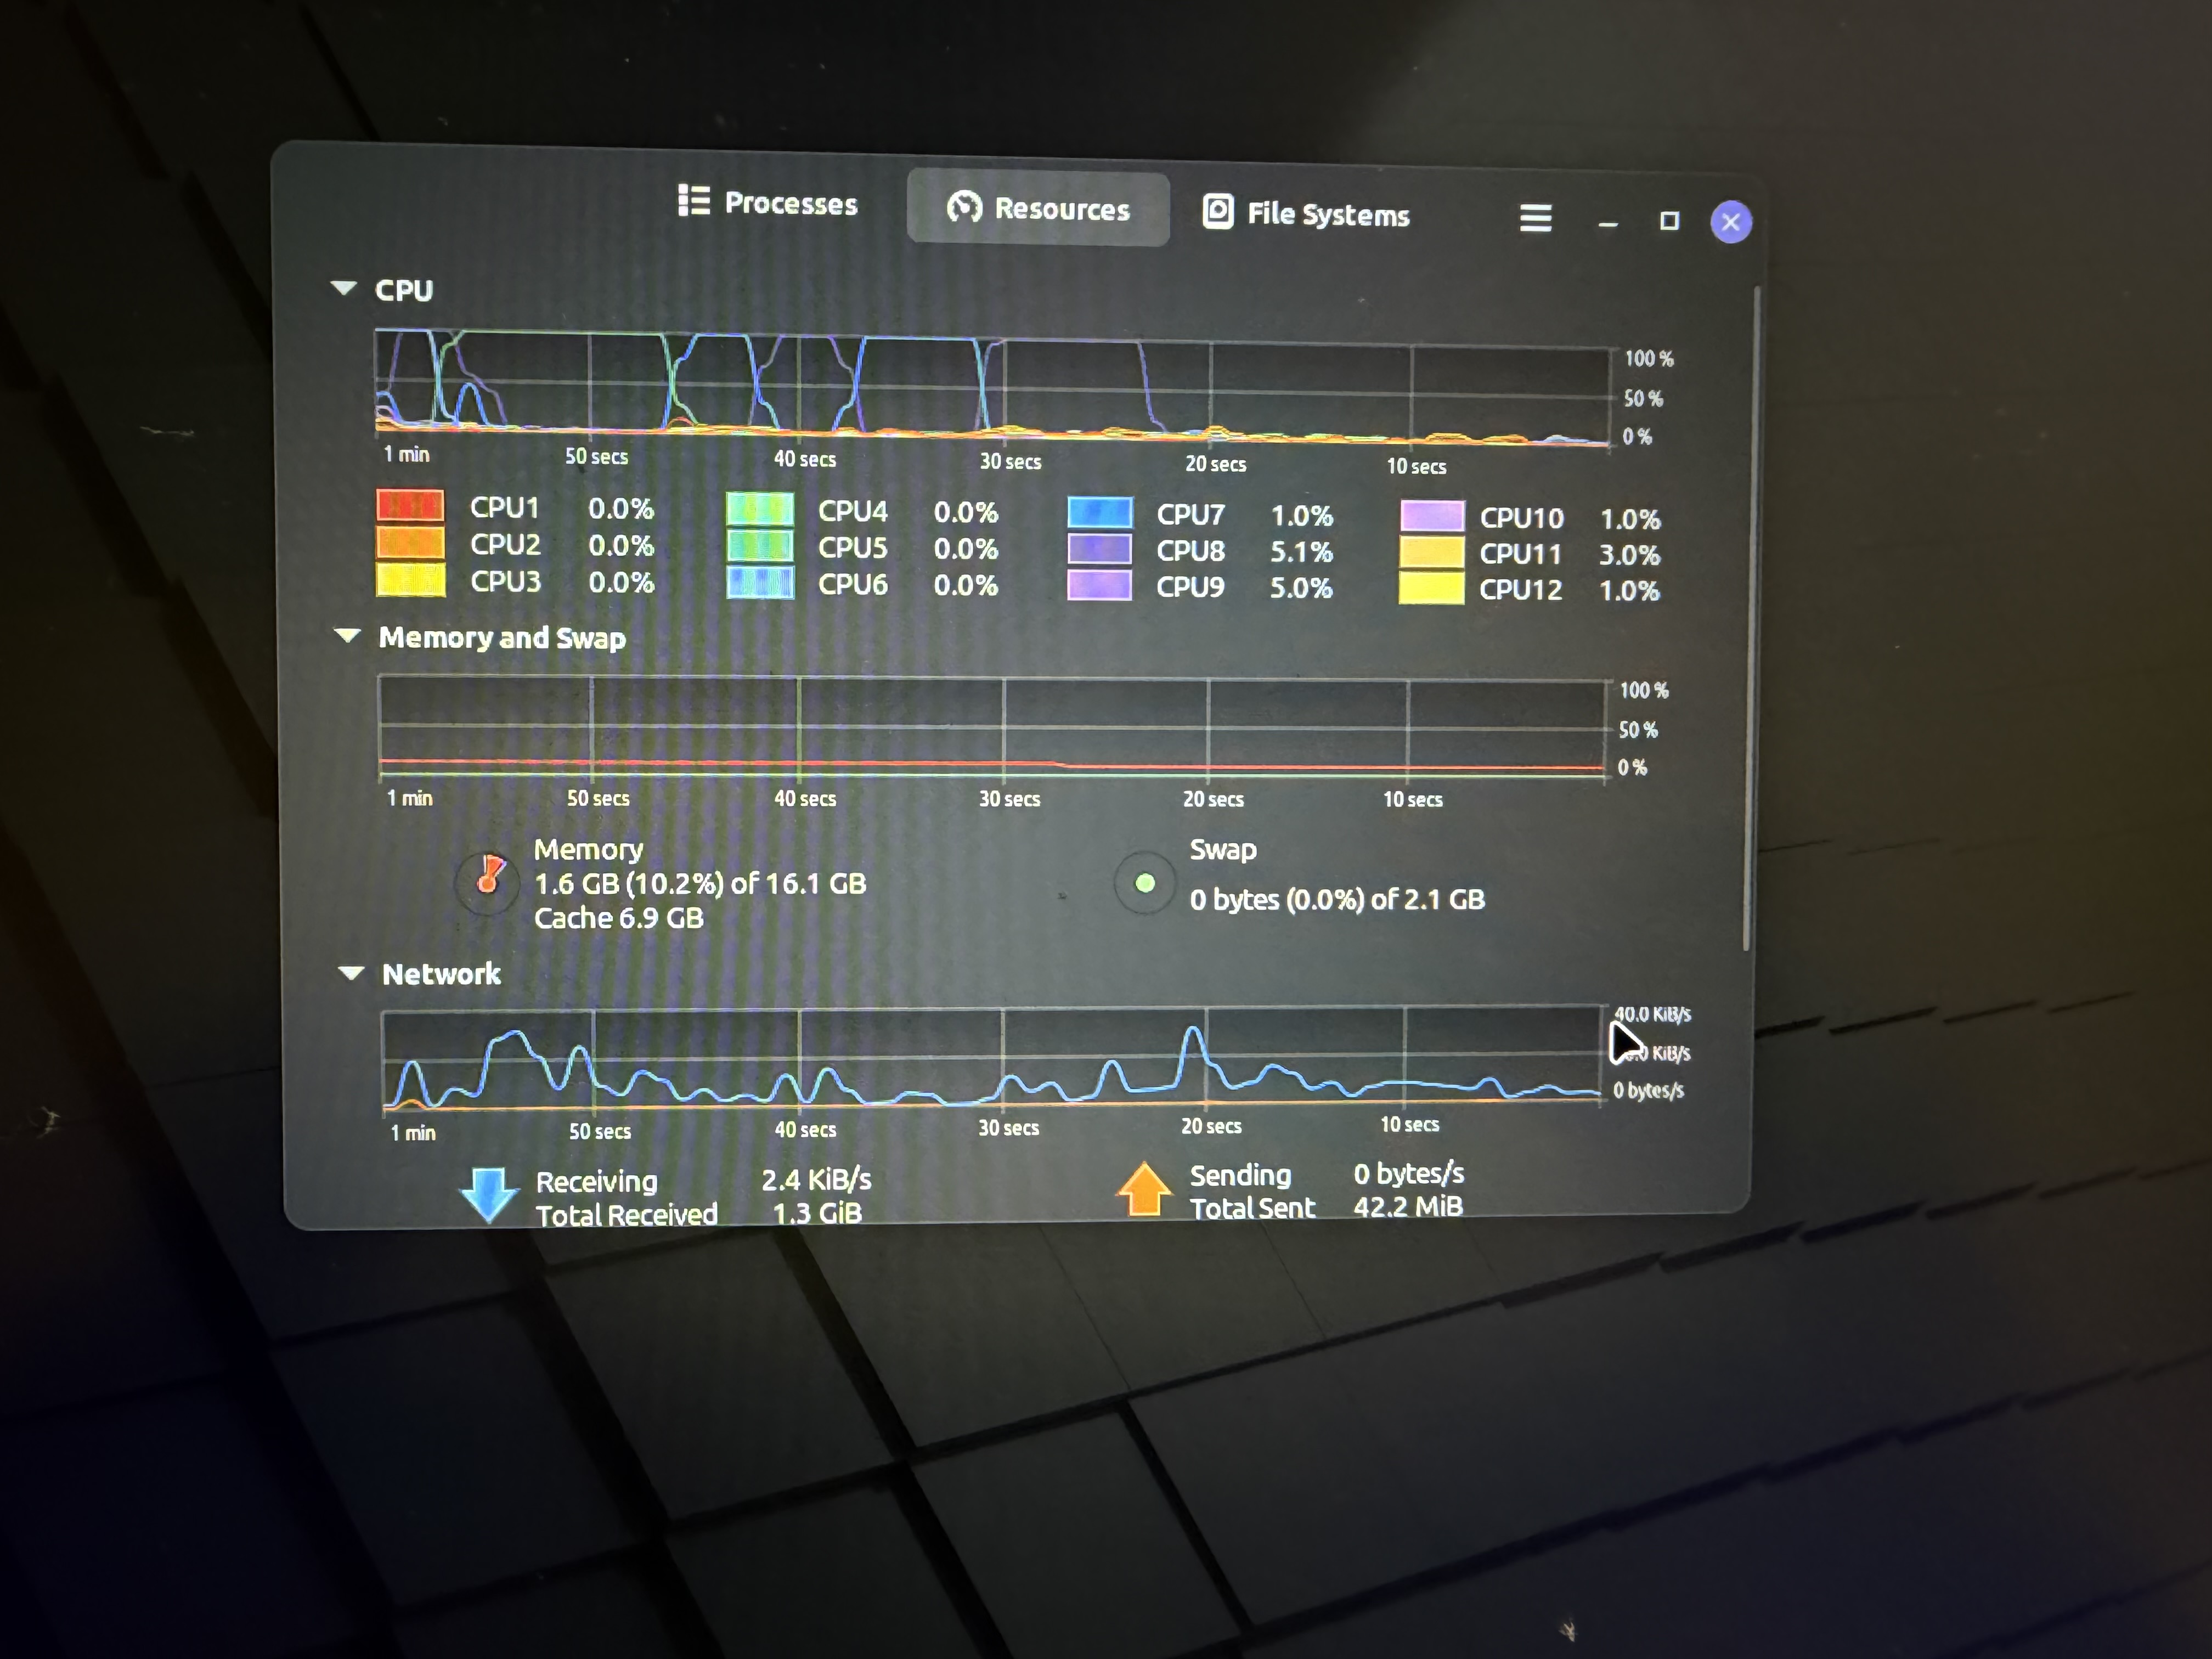This screenshot has height=1659, width=2212.
Task: Collapse the CPU section
Action: click(x=344, y=288)
